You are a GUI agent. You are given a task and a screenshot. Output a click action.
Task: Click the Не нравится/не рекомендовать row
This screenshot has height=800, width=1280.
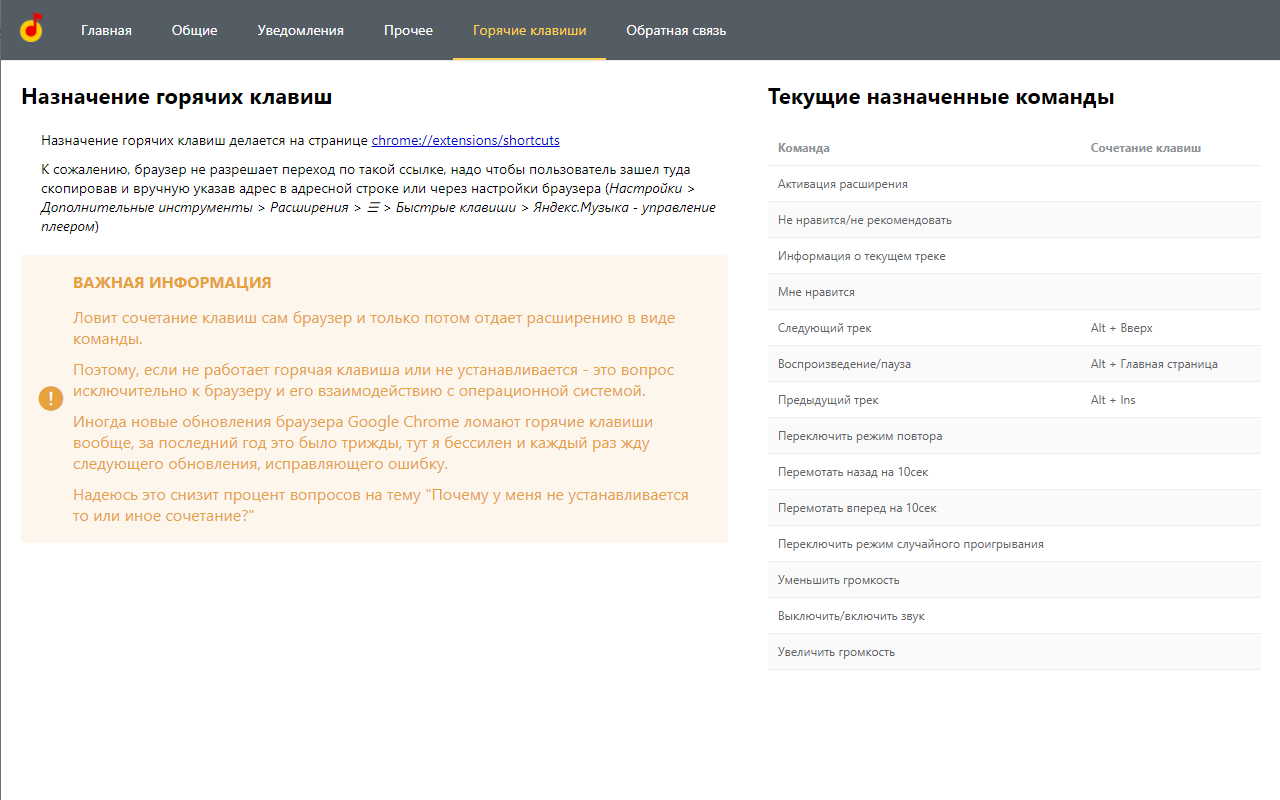click(x=1013, y=219)
